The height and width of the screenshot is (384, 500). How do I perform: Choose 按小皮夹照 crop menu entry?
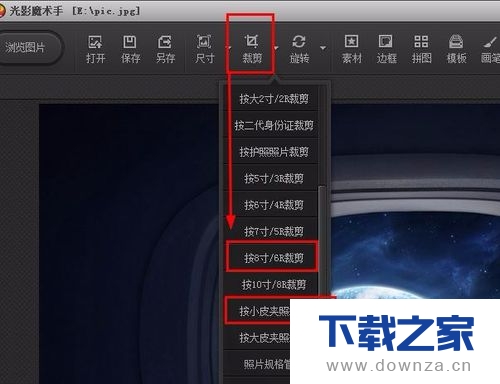[258, 311]
